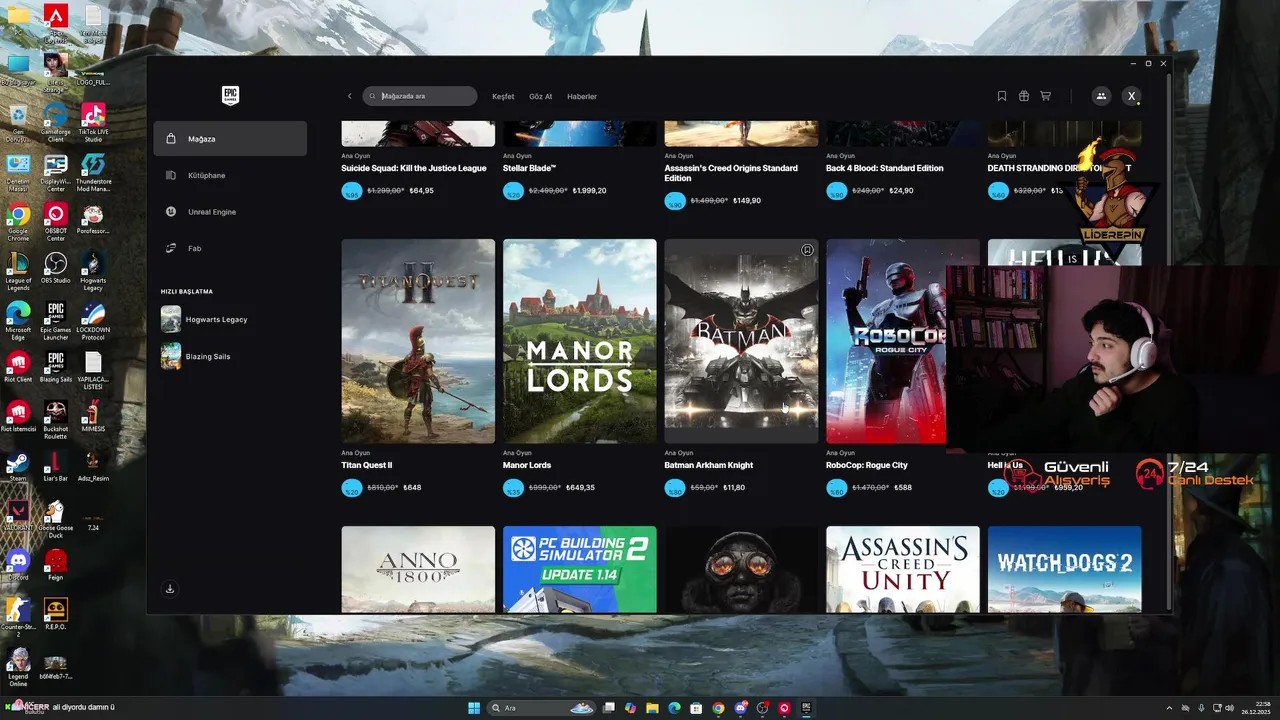
Task: Open Steam desktop shortcut
Action: [x=18, y=467]
